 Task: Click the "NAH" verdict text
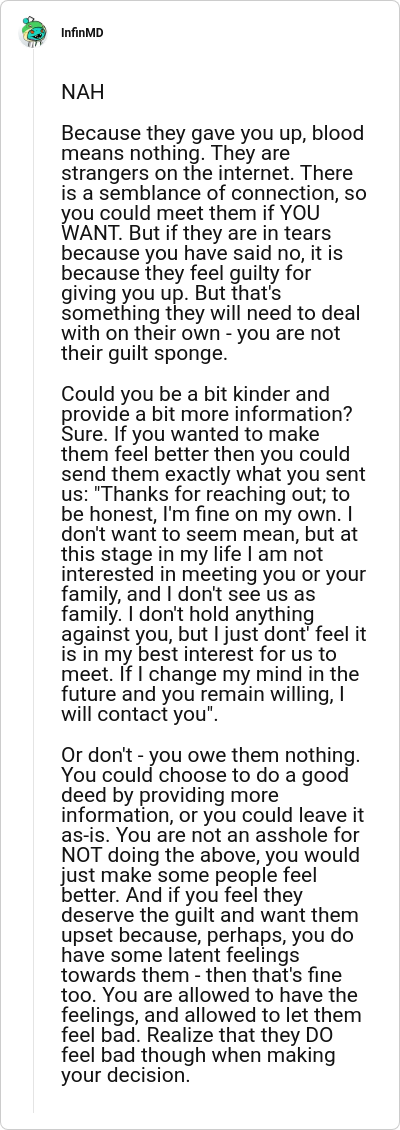point(83,92)
